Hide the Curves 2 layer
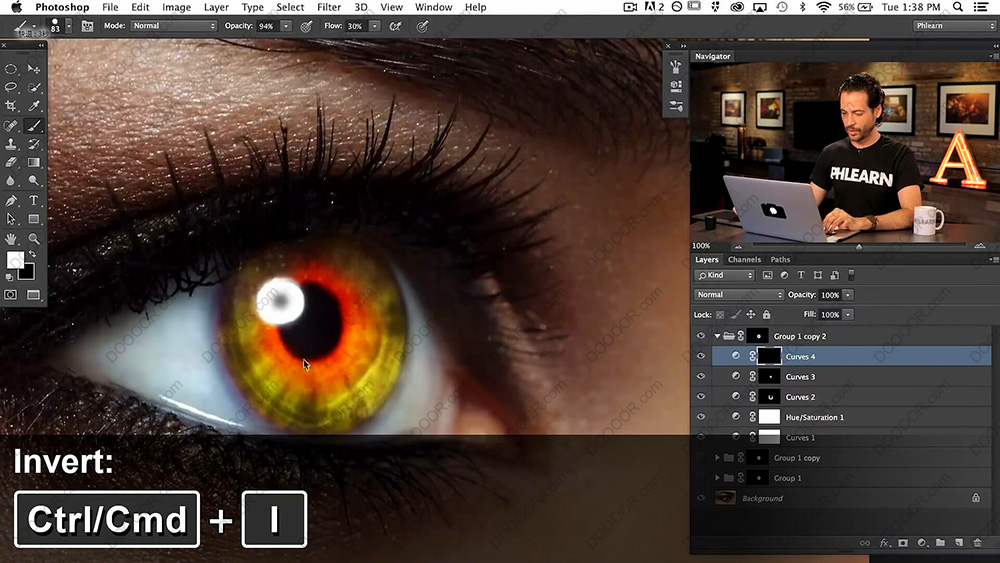The width and height of the screenshot is (1000, 563). (701, 397)
